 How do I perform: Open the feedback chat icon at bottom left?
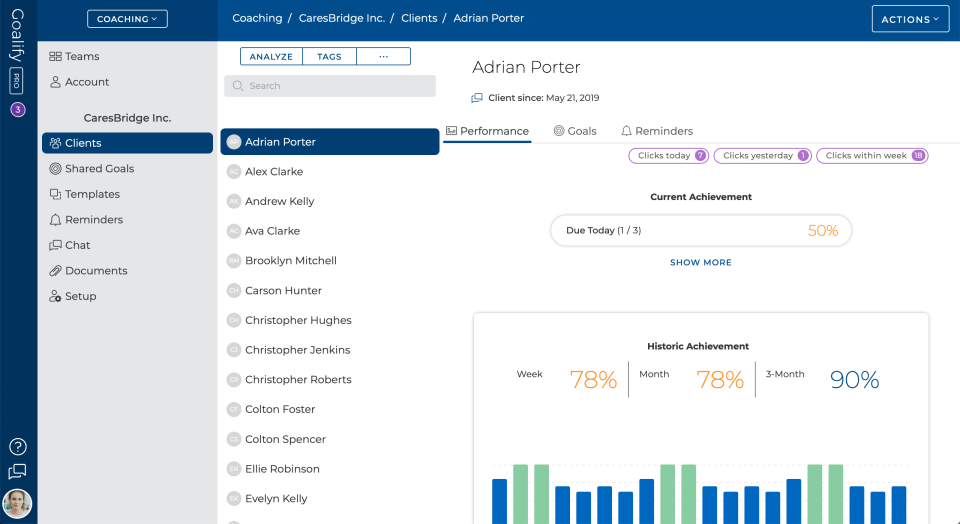pyautogui.click(x=18, y=471)
